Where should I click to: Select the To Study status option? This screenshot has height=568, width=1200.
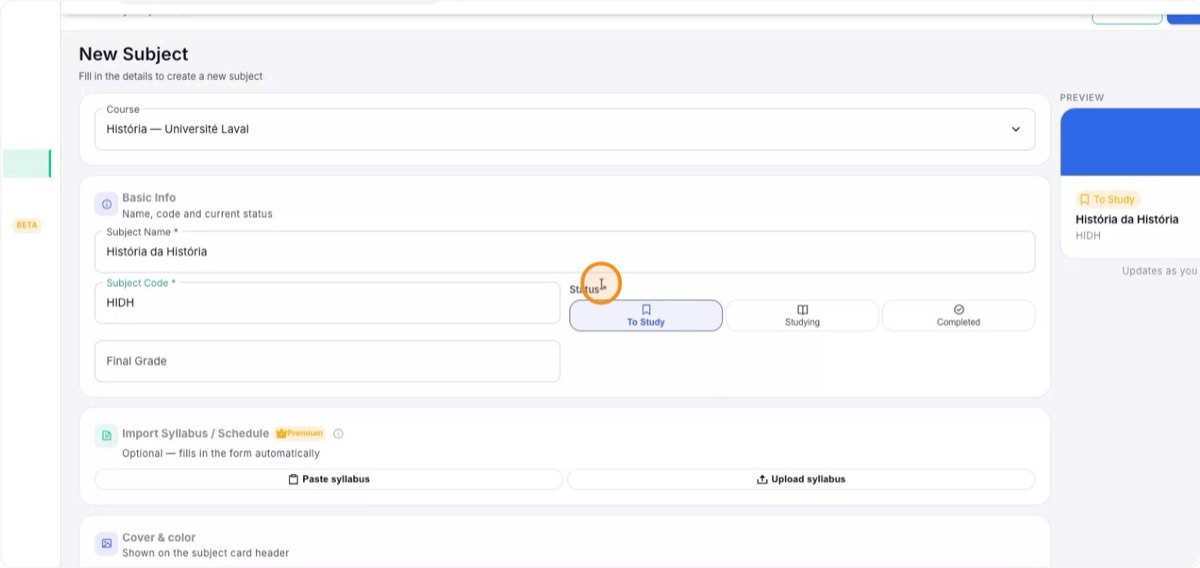click(x=646, y=315)
